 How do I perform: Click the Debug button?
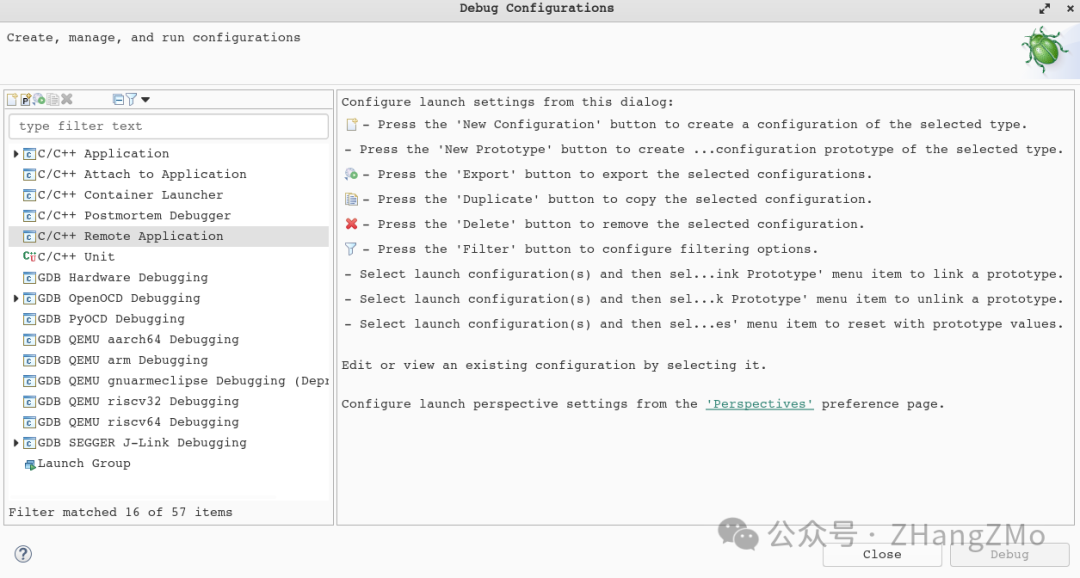pos(1010,555)
